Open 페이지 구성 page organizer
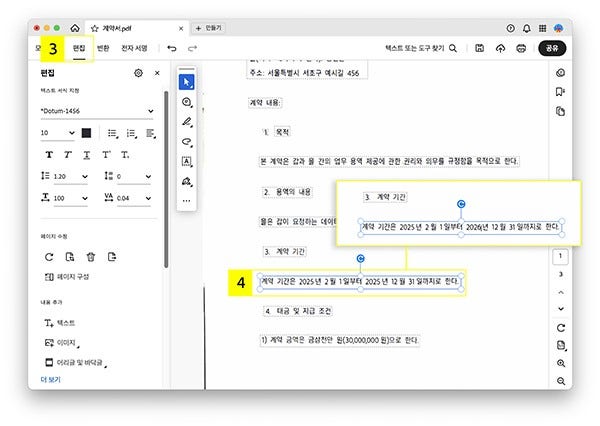Viewport: 600px width, 426px height. (67, 277)
